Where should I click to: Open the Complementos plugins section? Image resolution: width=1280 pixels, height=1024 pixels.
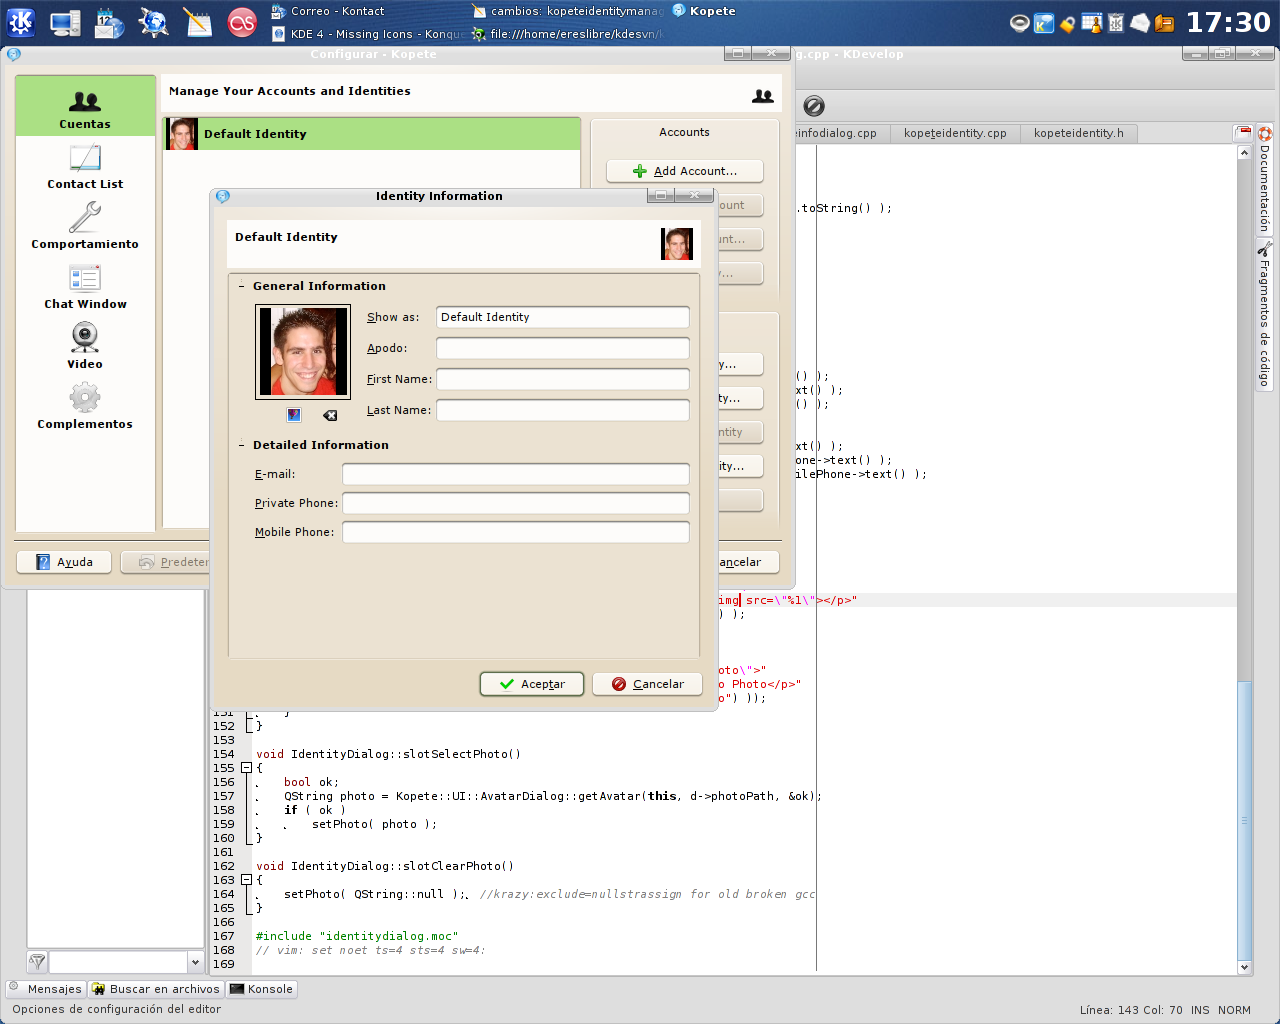coord(85,406)
